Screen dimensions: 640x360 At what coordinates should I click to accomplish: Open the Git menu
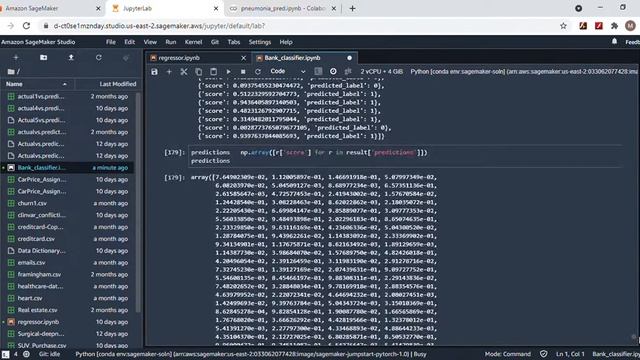click(x=215, y=42)
